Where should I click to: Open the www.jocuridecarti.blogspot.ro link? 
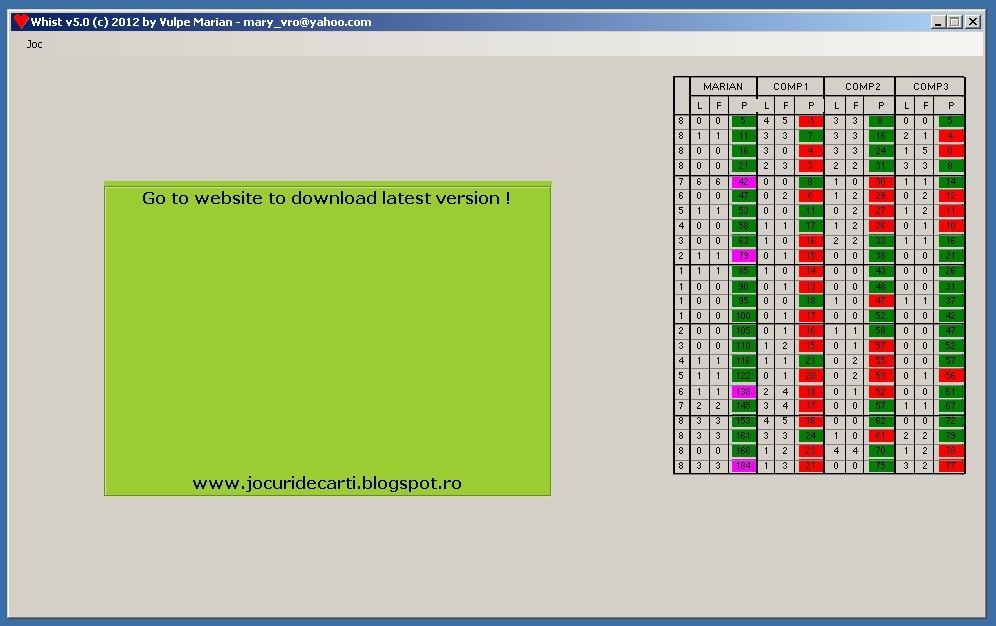(x=327, y=484)
